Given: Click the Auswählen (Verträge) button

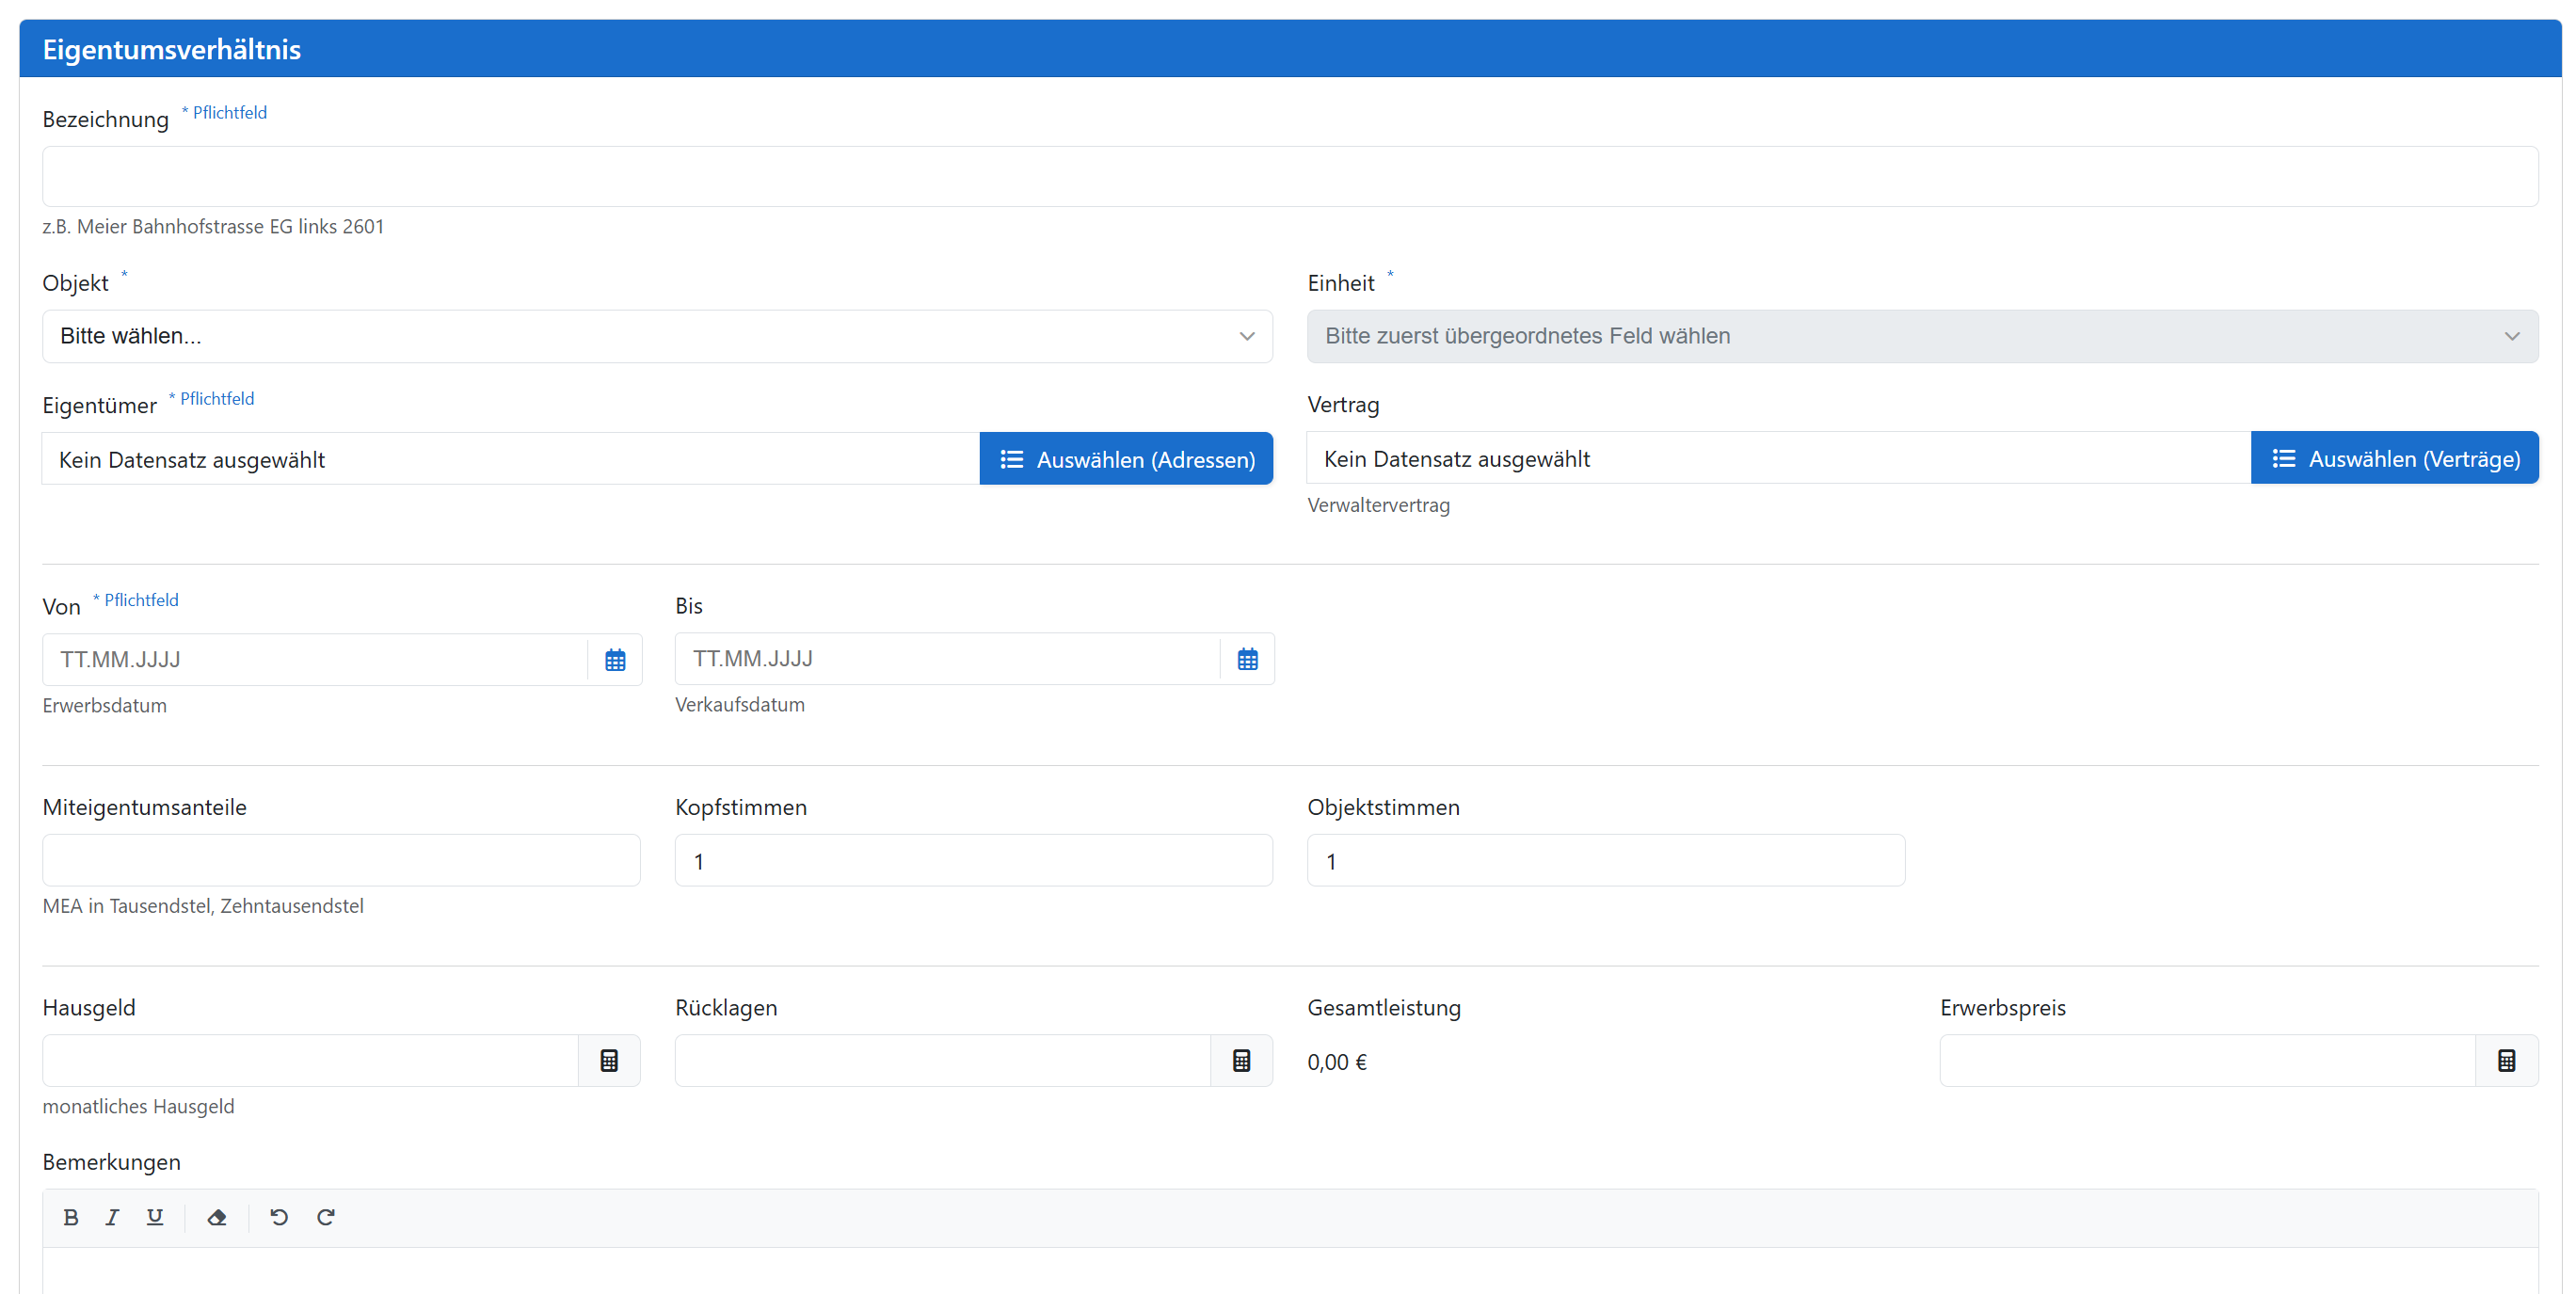Looking at the screenshot, I should point(2394,458).
